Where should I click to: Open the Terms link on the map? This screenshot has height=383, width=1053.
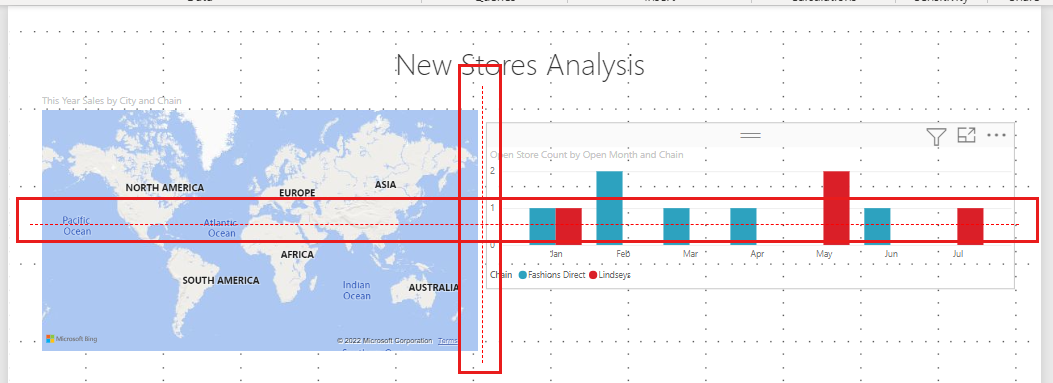(x=447, y=341)
